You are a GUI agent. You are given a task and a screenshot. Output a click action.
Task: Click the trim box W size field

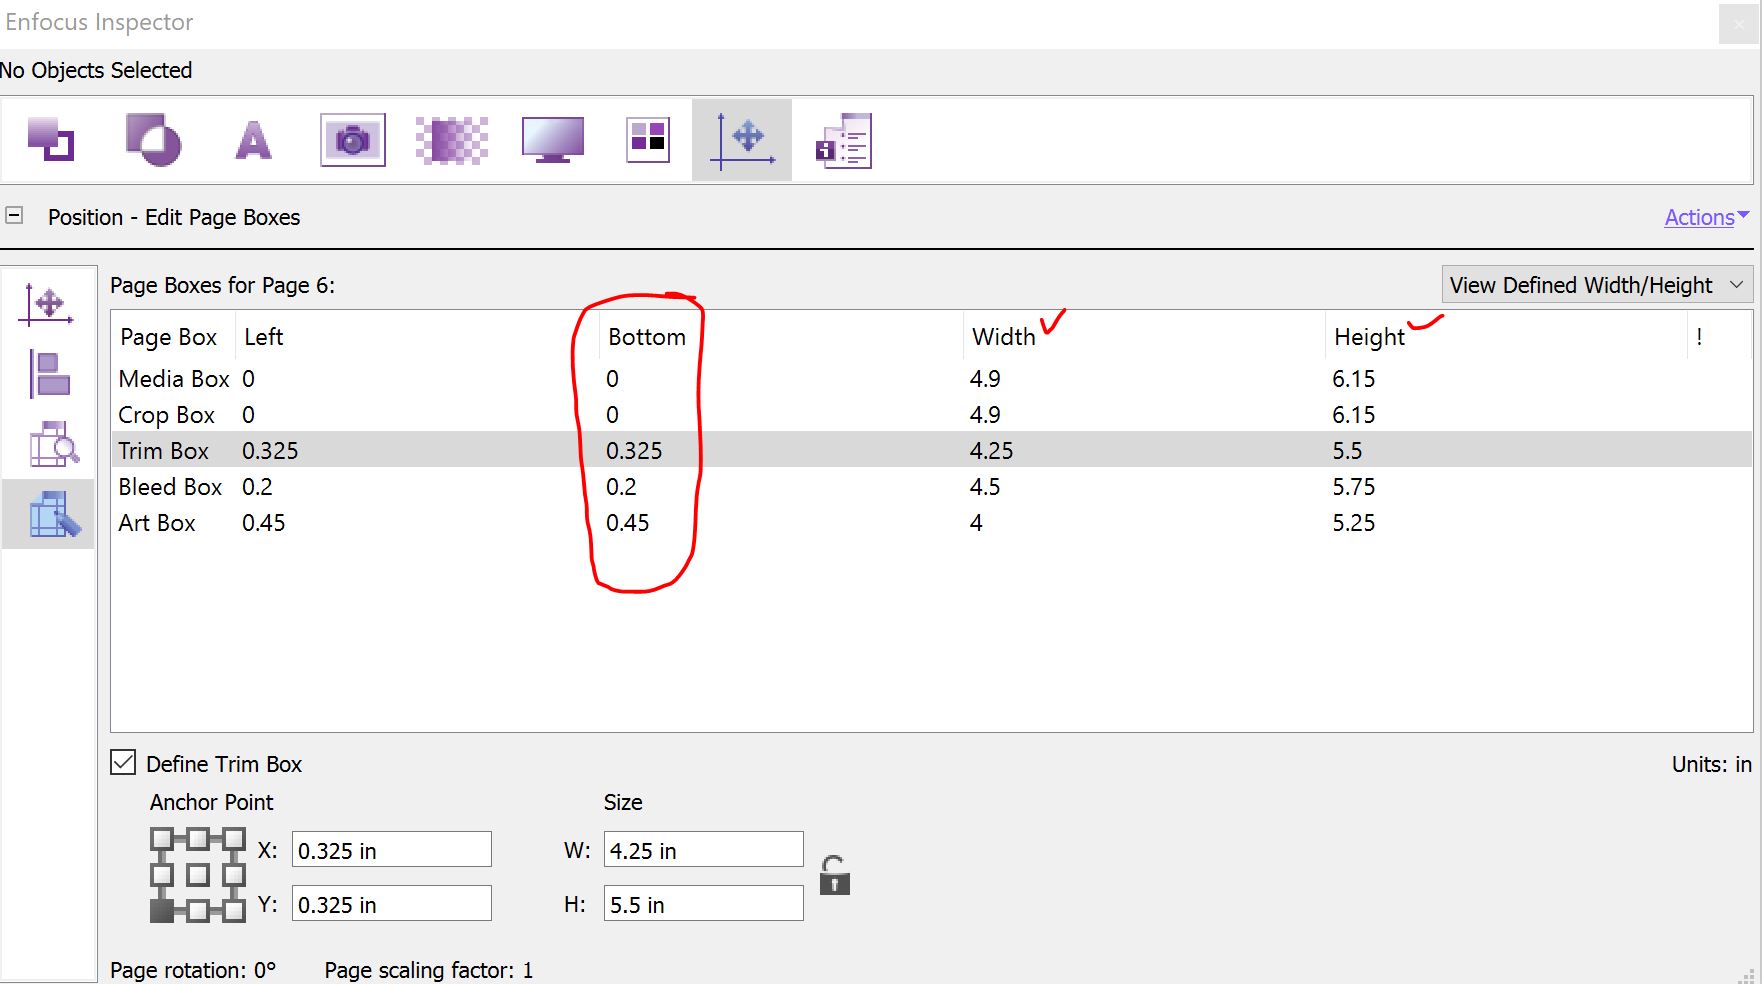coord(702,850)
